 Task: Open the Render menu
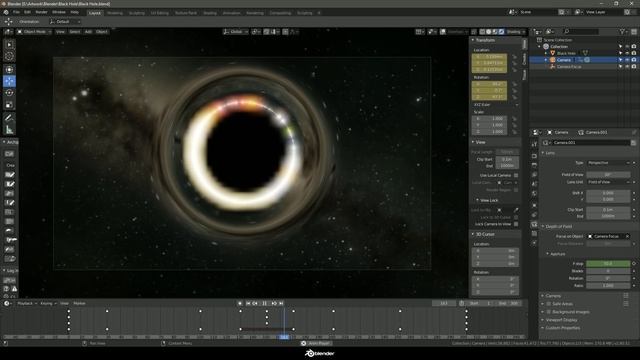[x=41, y=12]
